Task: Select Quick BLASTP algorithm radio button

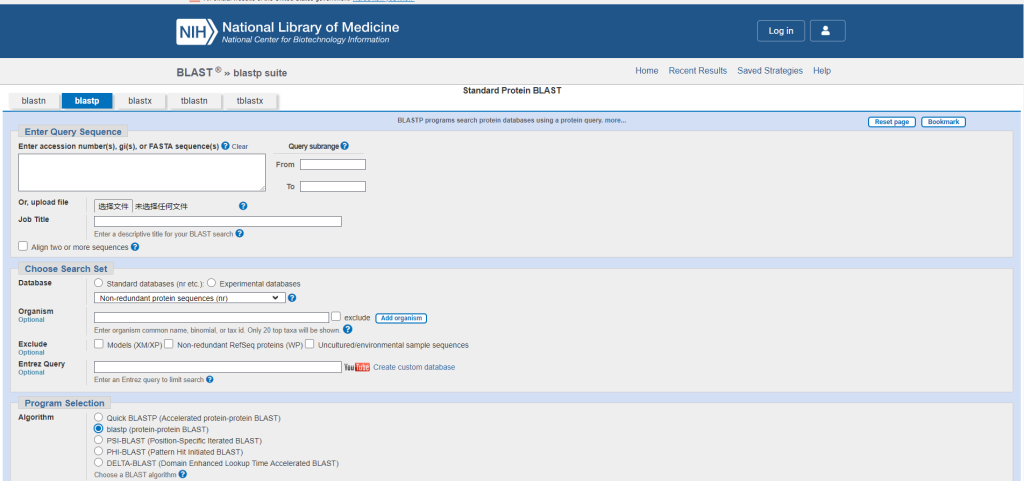Action: tap(98, 417)
